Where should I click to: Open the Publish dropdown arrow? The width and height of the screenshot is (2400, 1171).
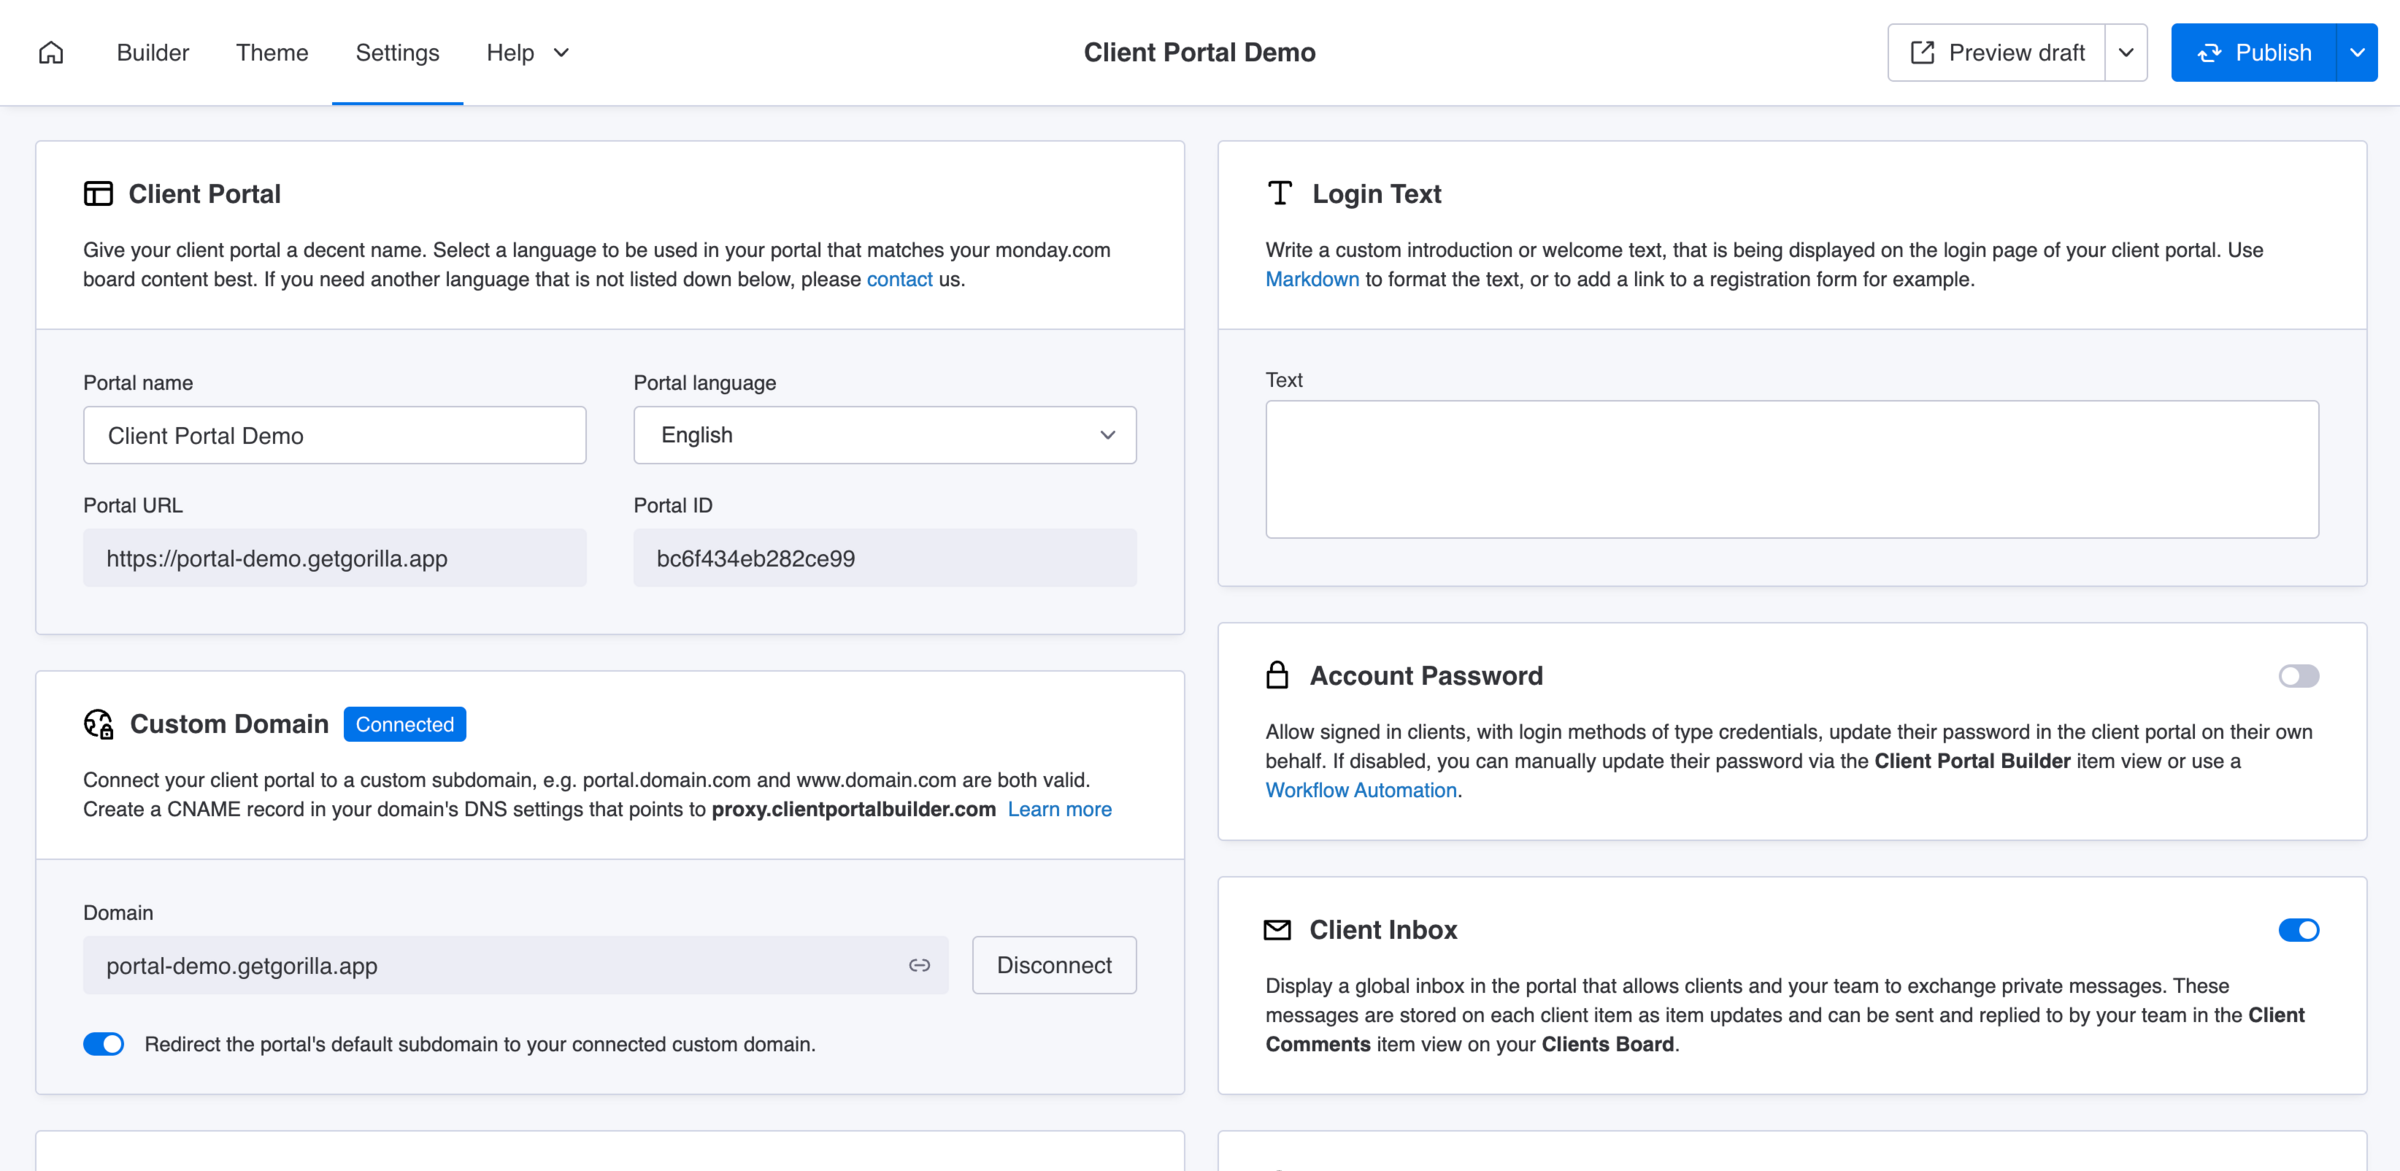[2357, 52]
